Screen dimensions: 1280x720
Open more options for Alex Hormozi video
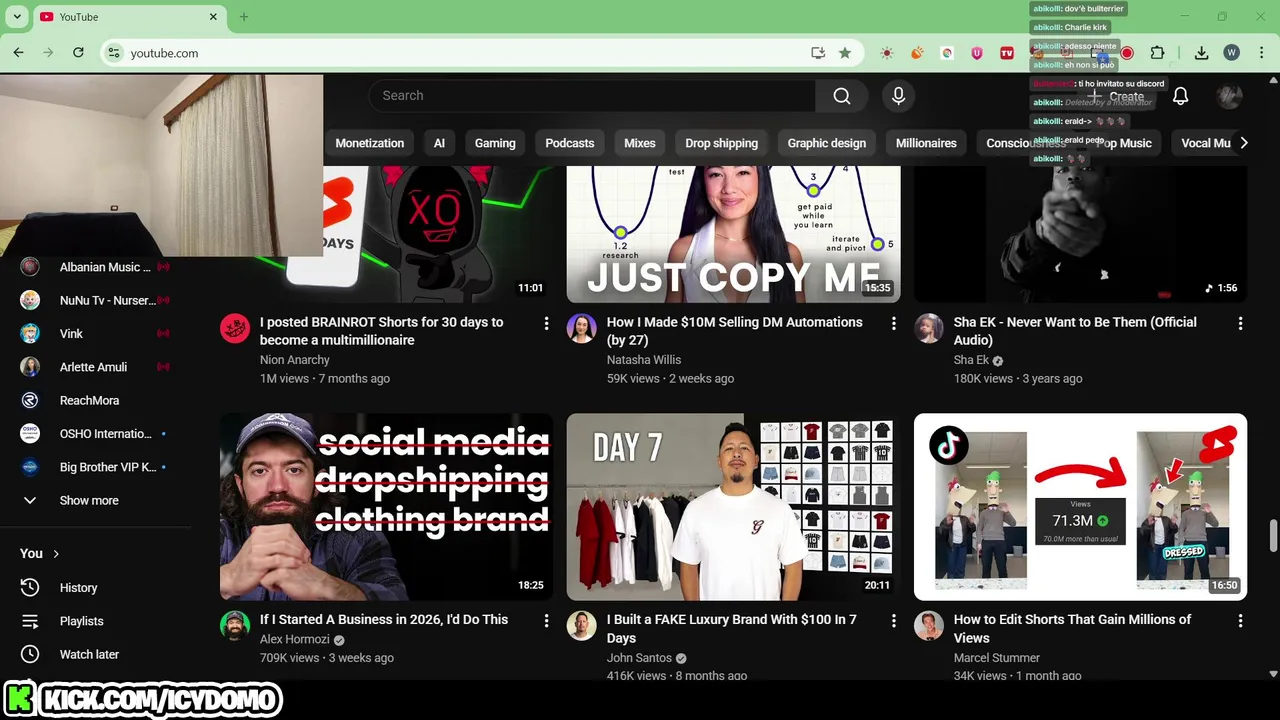click(546, 621)
